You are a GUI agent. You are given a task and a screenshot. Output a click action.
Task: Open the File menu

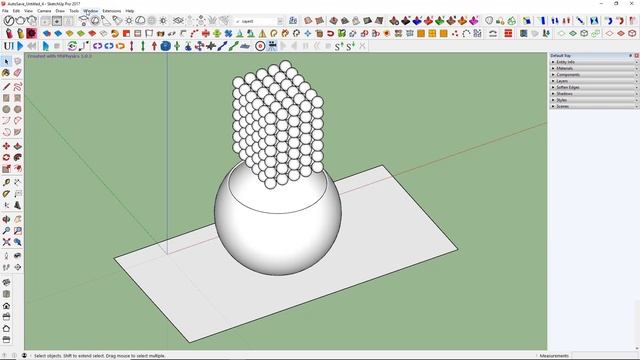[x=5, y=11]
